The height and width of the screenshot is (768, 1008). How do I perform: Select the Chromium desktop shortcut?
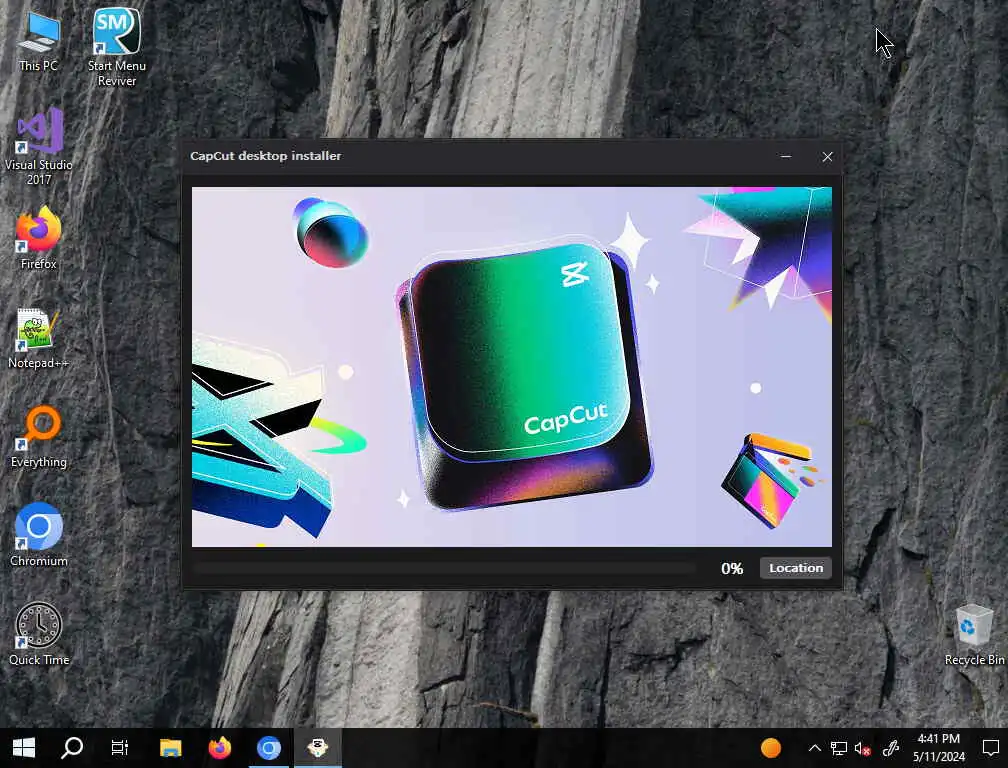click(39, 535)
